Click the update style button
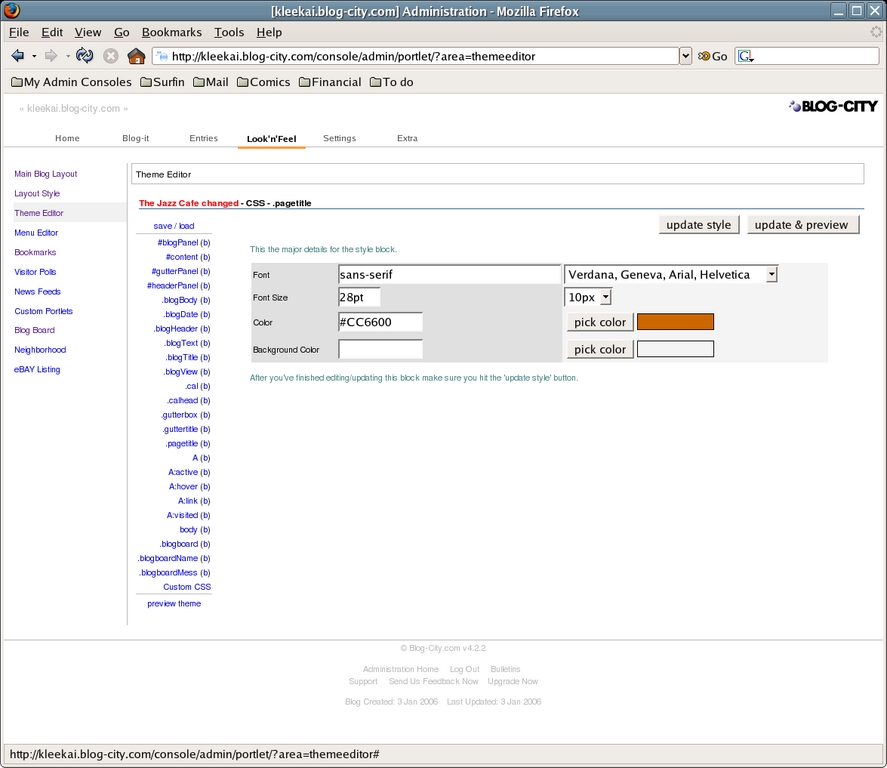Screen dimensions: 887x768 coord(698,225)
